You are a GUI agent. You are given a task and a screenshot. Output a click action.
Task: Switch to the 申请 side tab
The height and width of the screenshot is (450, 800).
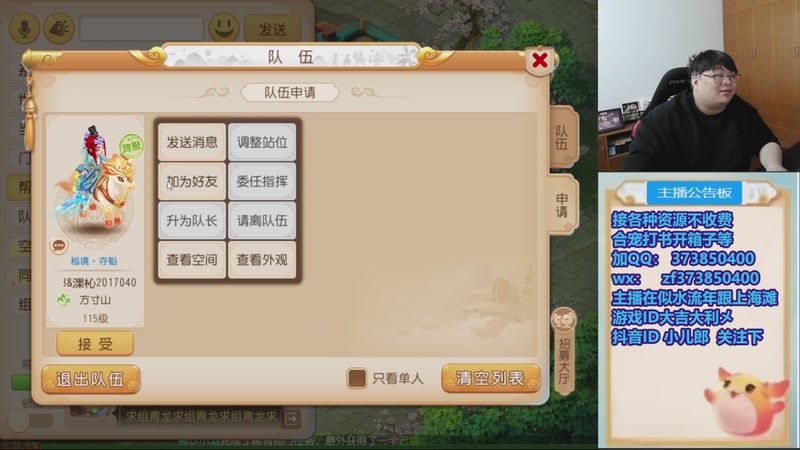pyautogui.click(x=562, y=205)
